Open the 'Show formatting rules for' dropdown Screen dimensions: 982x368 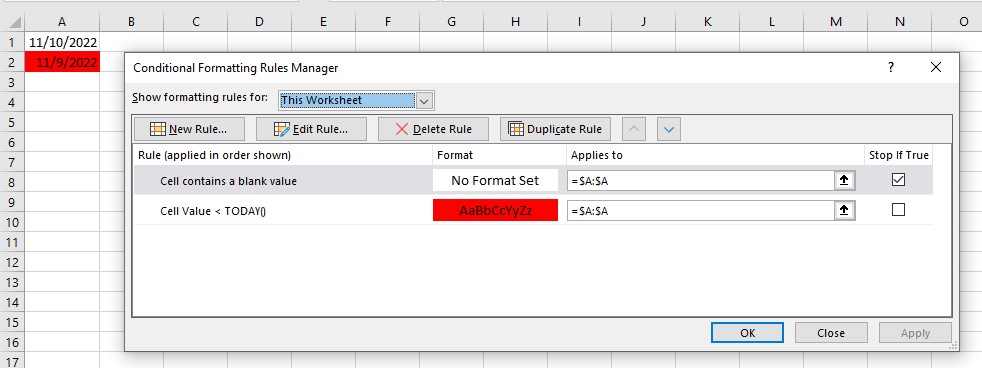(x=425, y=100)
